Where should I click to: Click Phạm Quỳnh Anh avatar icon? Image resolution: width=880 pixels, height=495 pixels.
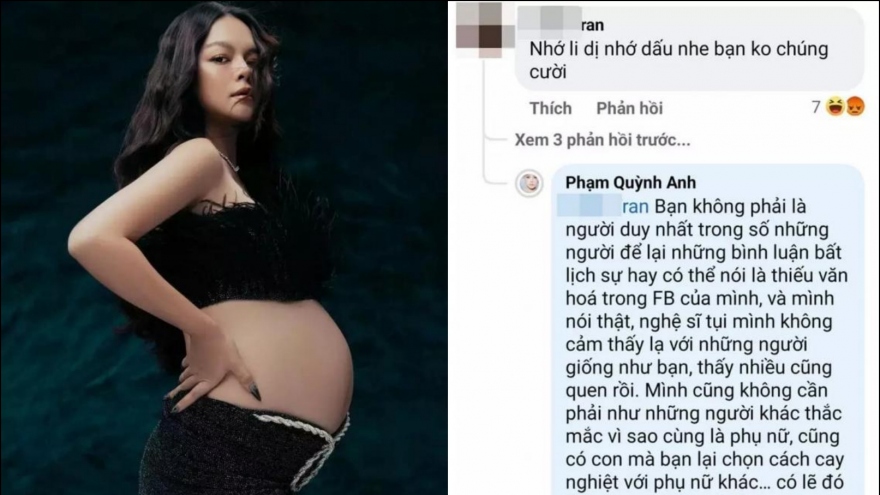529,183
